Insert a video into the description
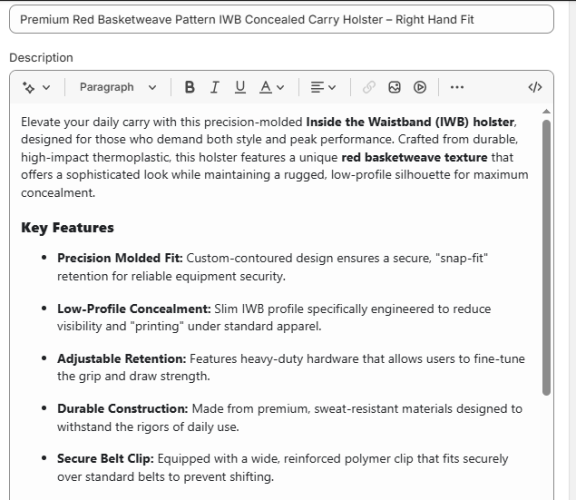576x500 pixels. coord(420,87)
